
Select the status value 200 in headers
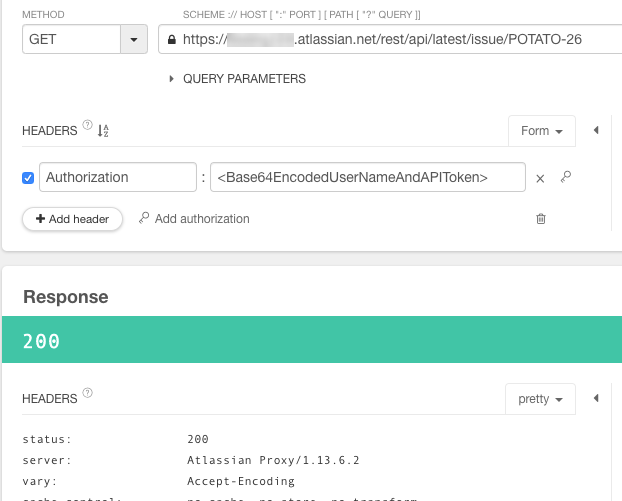point(198,439)
